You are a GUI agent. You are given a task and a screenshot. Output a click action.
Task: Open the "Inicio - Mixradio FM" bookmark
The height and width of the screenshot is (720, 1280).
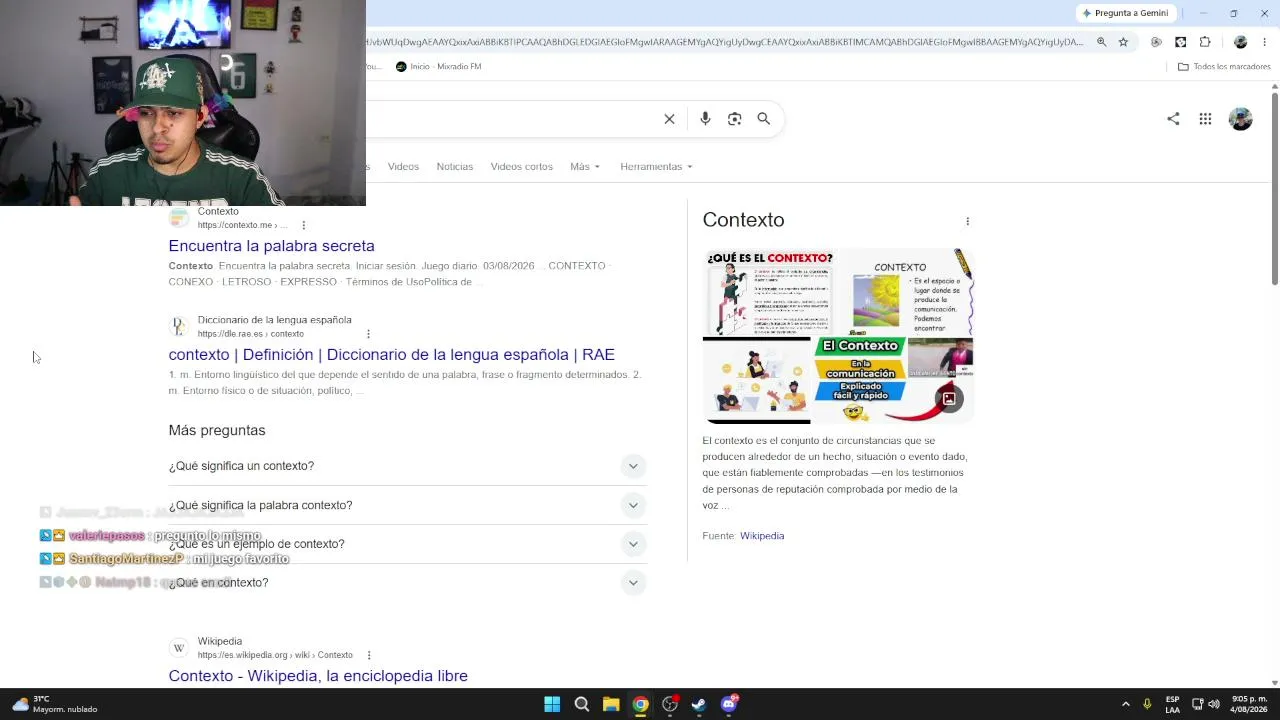coord(439,67)
